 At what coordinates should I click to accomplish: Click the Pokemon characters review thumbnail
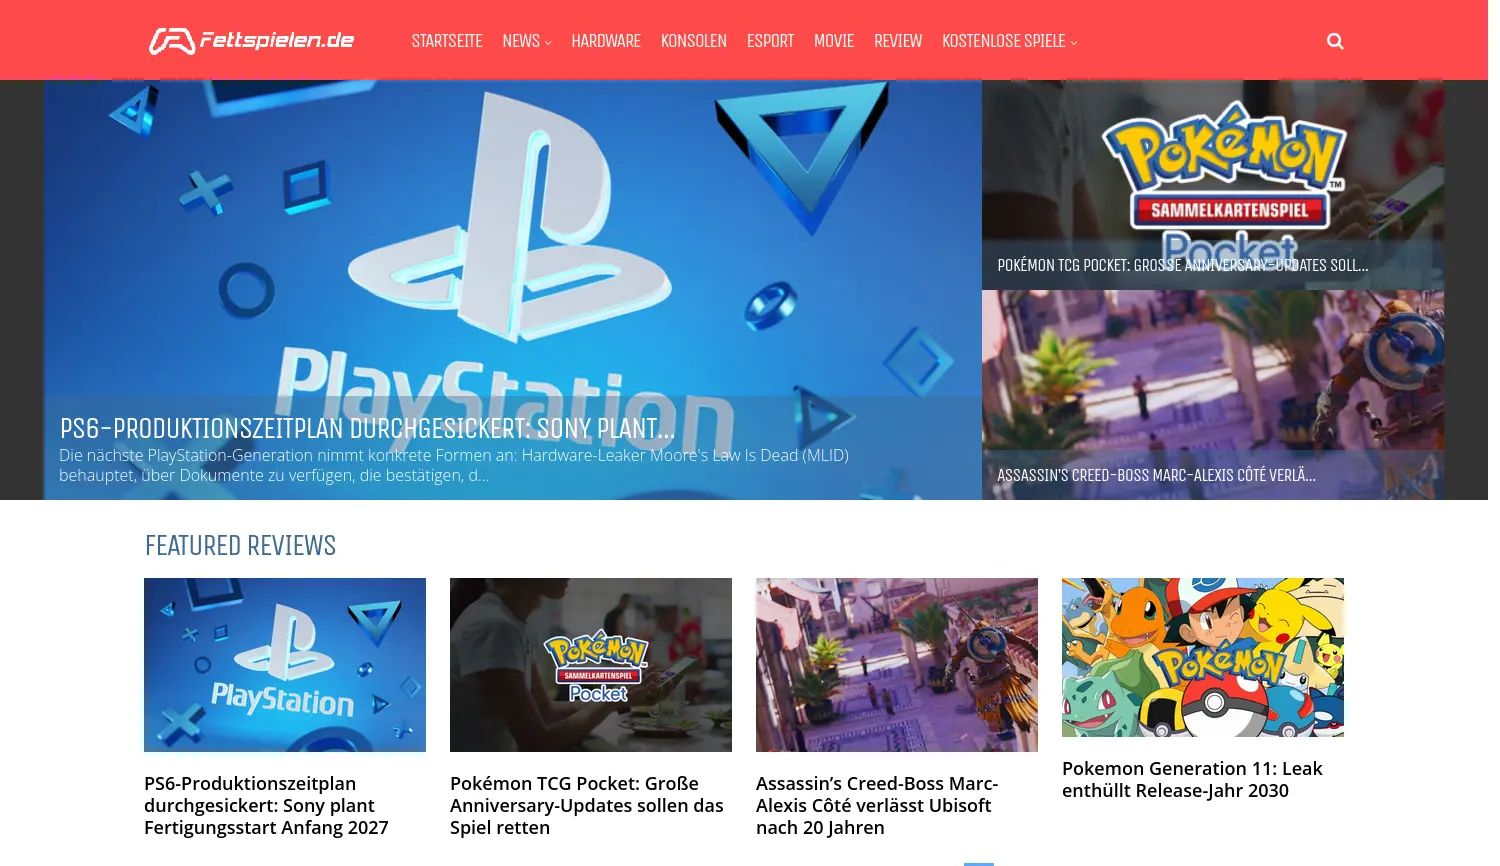(x=1203, y=657)
